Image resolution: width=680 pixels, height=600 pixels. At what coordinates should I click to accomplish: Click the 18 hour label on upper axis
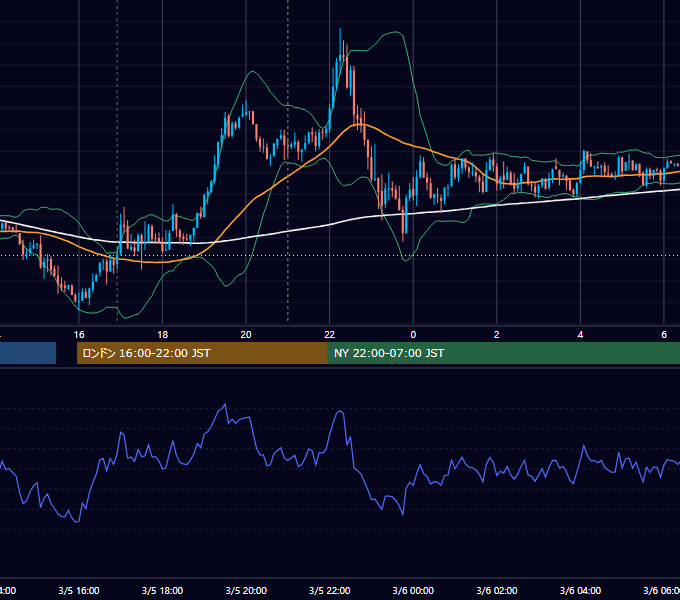pyautogui.click(x=162, y=335)
